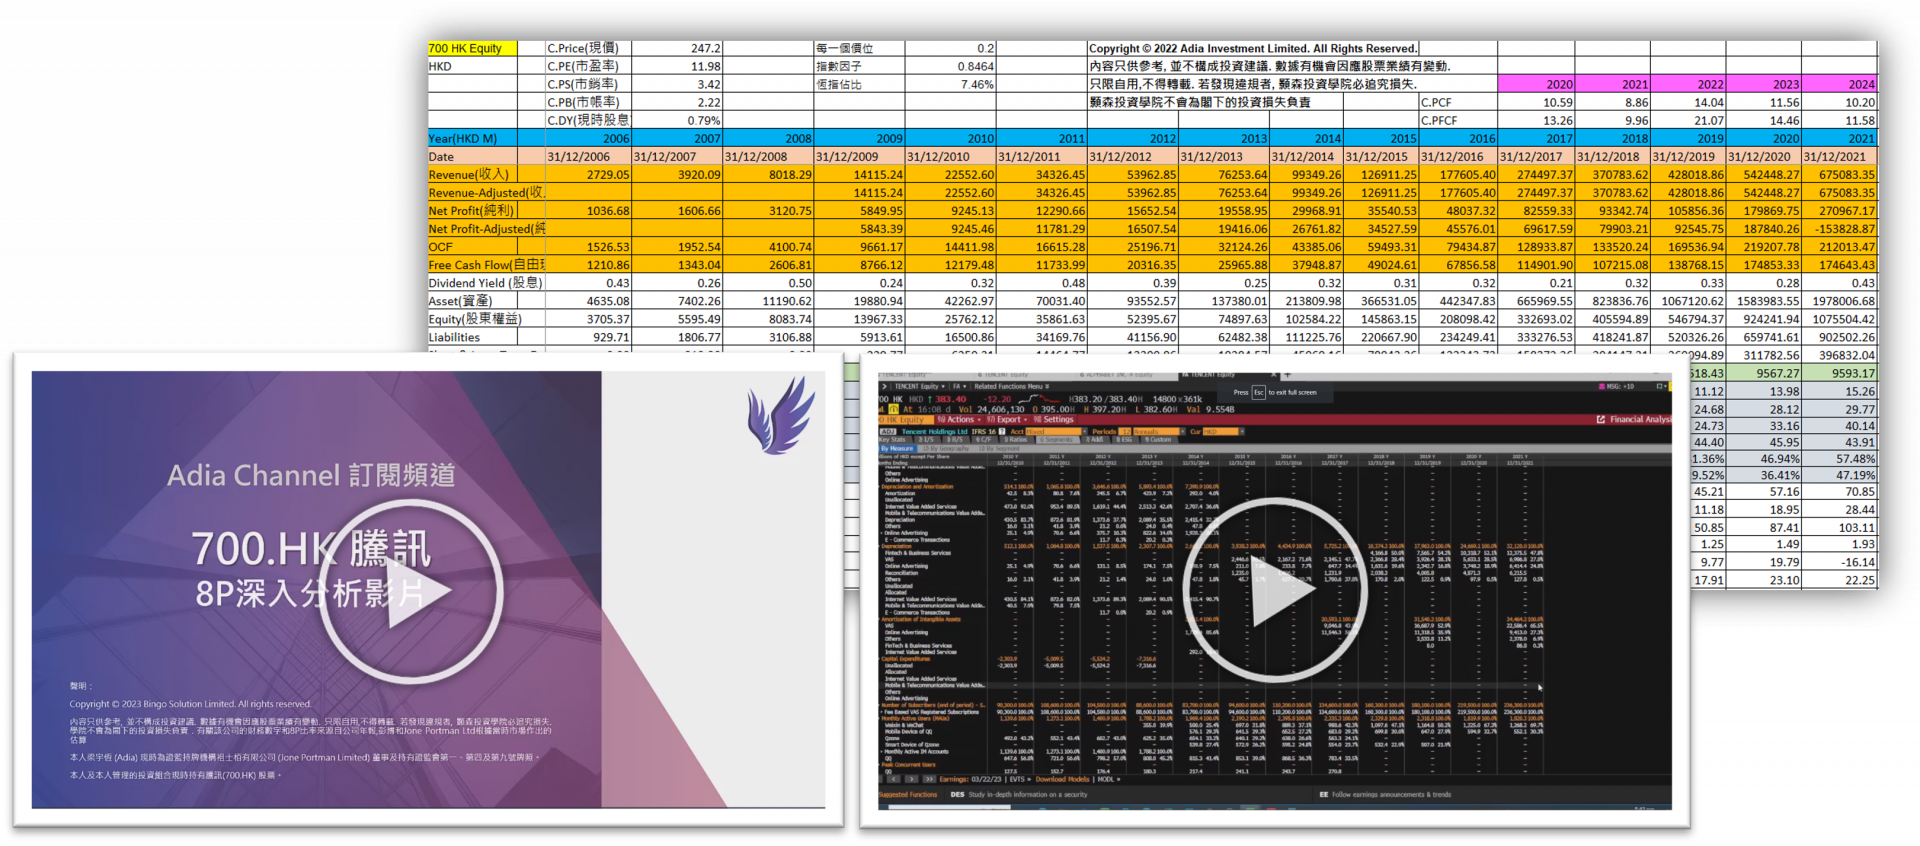Switch to the Ratios tab
The image size is (1920, 846).
click(x=1017, y=440)
